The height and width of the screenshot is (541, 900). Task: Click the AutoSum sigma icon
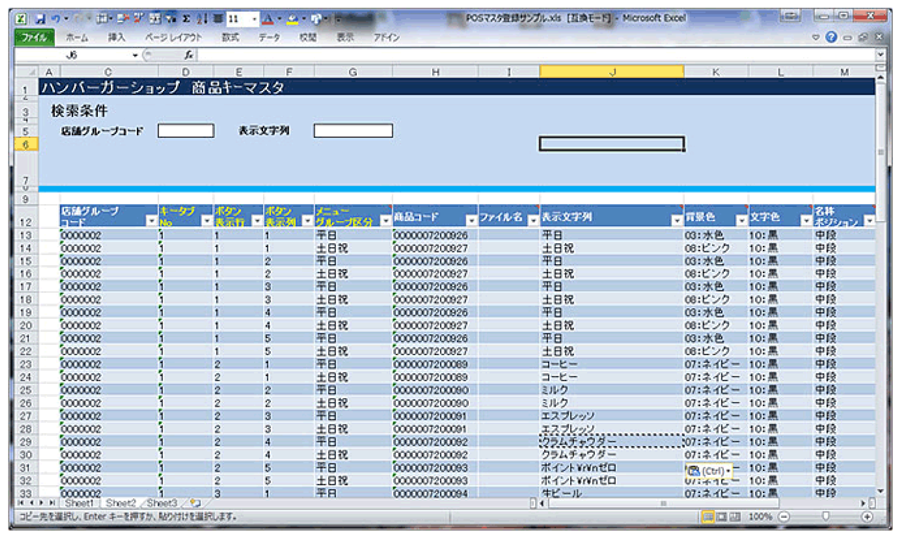(x=187, y=19)
